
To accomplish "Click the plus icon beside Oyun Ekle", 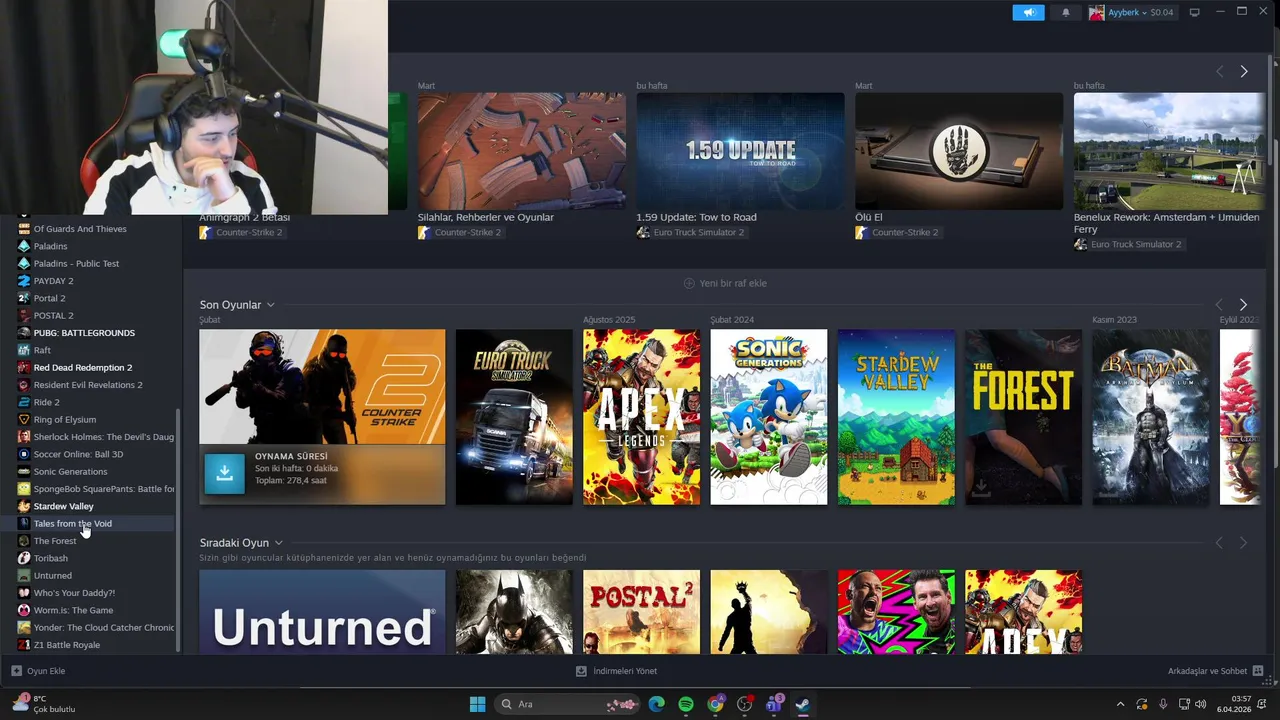I will tap(16, 671).
